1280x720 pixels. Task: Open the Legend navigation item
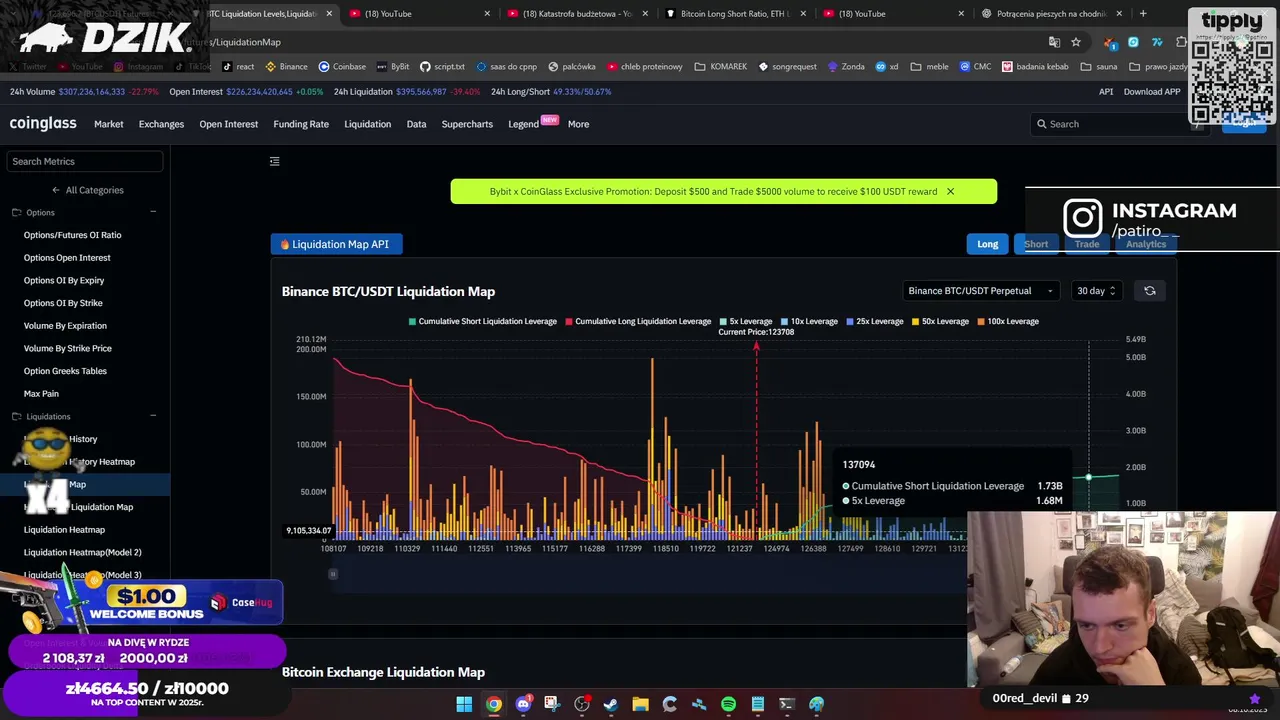pos(523,124)
